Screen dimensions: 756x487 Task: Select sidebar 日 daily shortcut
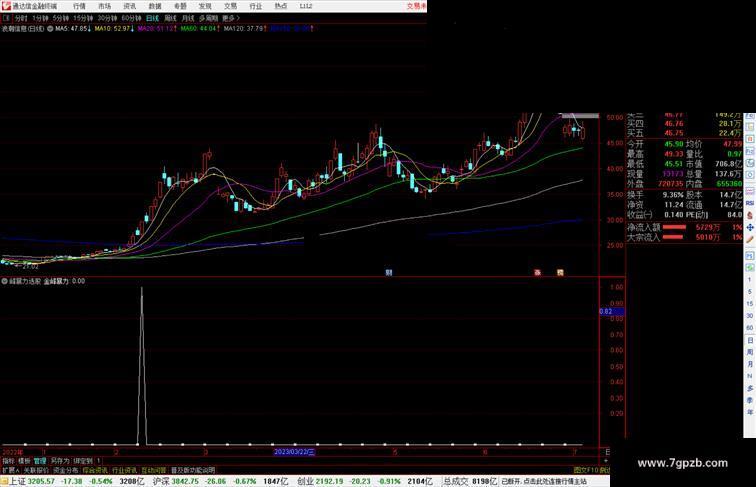point(750,340)
